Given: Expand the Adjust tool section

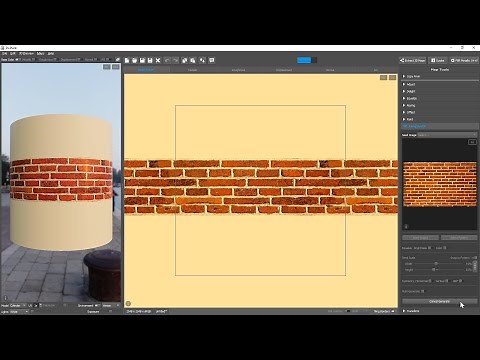Looking at the screenshot, I should (439, 84).
